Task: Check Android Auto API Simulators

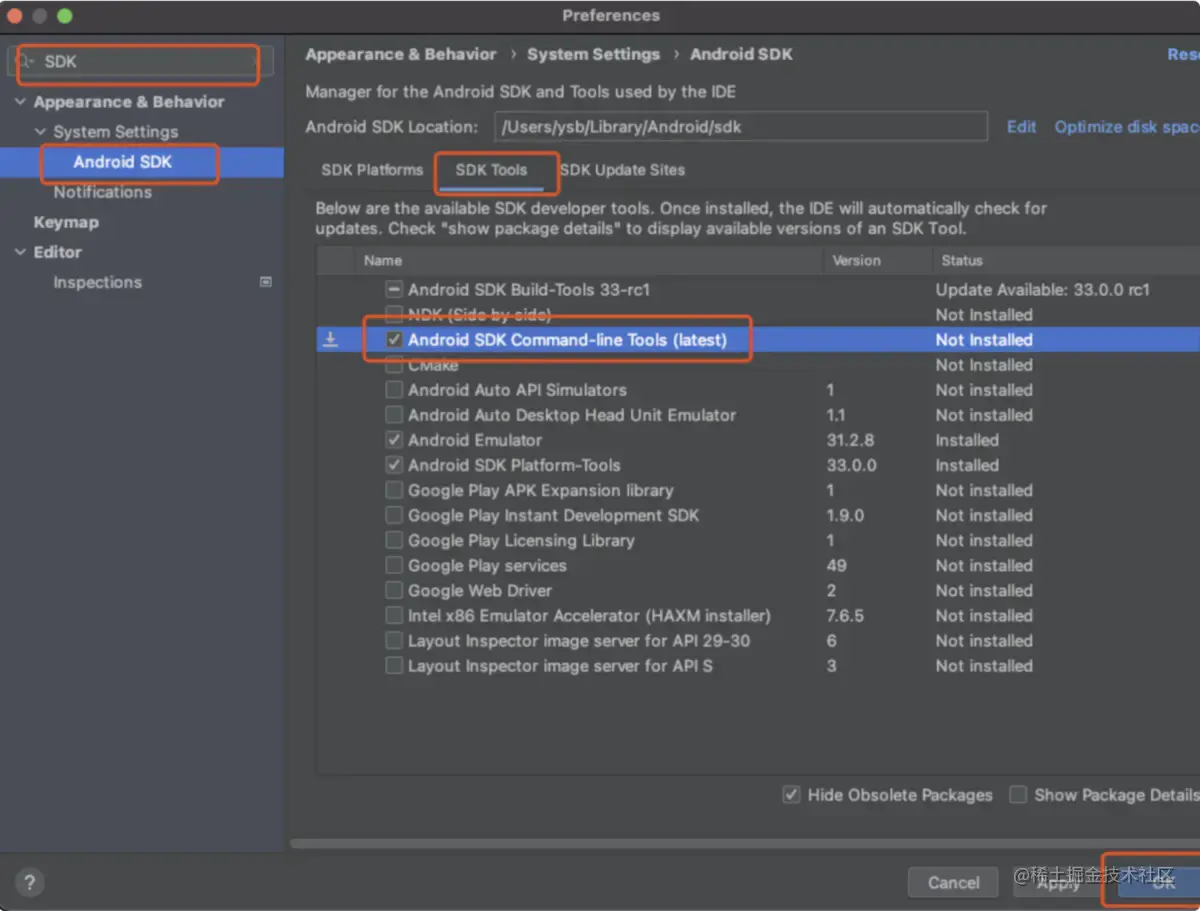Action: pos(394,390)
